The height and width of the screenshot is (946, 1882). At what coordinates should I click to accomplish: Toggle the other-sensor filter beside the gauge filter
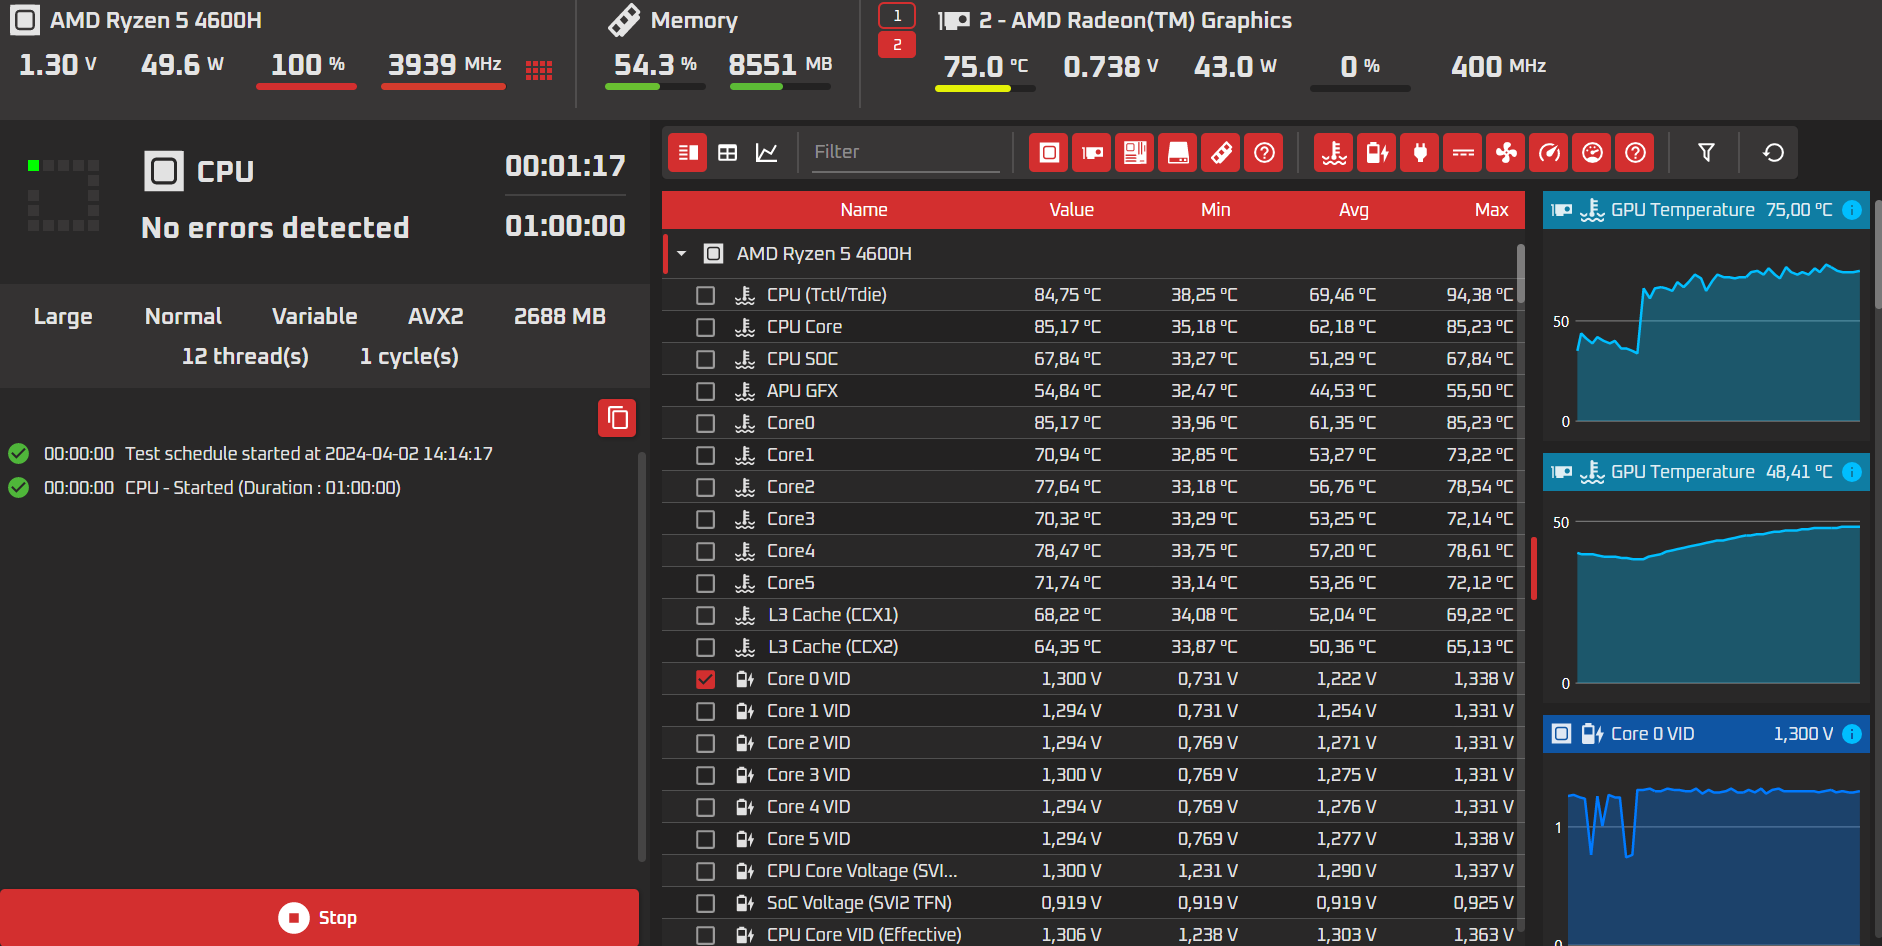point(1635,152)
